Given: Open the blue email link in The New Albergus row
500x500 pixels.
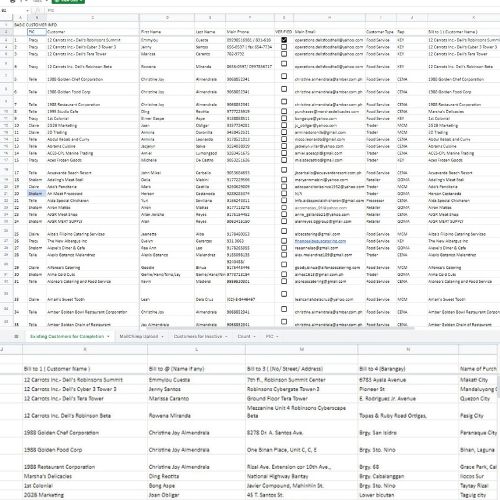Looking at the screenshot, I should pos(320,241).
